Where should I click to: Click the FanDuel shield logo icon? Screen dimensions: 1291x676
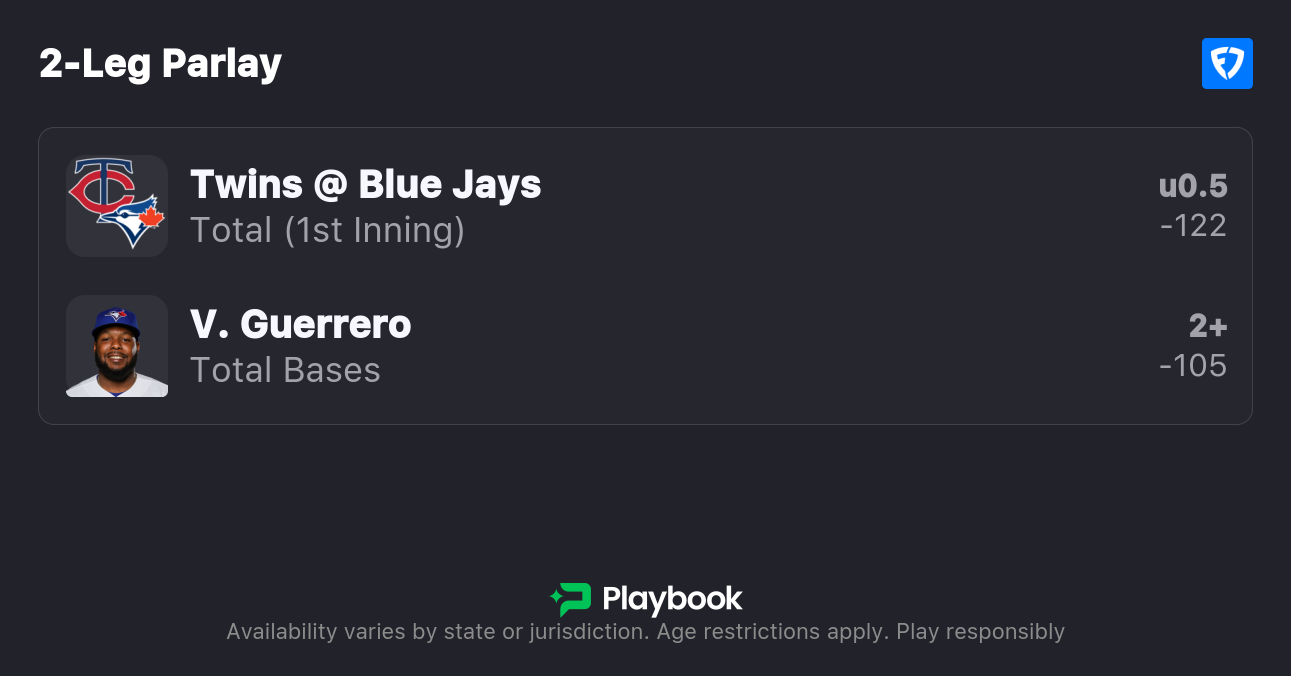pyautogui.click(x=1227, y=64)
